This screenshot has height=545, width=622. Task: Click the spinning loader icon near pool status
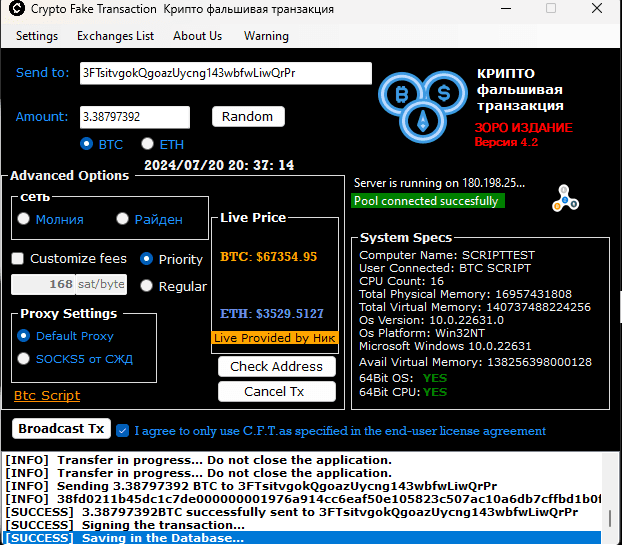point(565,198)
